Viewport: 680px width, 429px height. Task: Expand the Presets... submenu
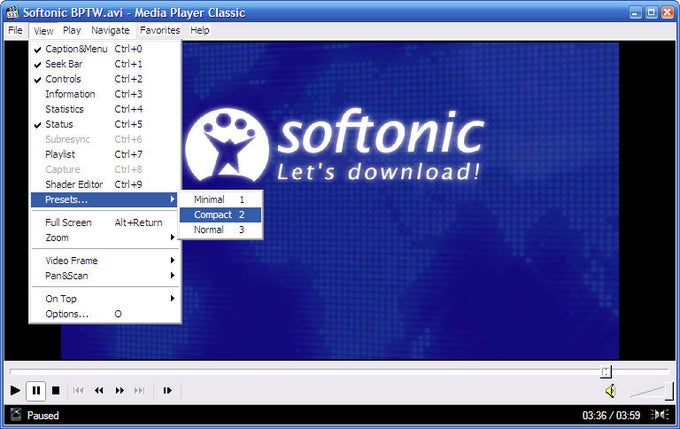105,200
